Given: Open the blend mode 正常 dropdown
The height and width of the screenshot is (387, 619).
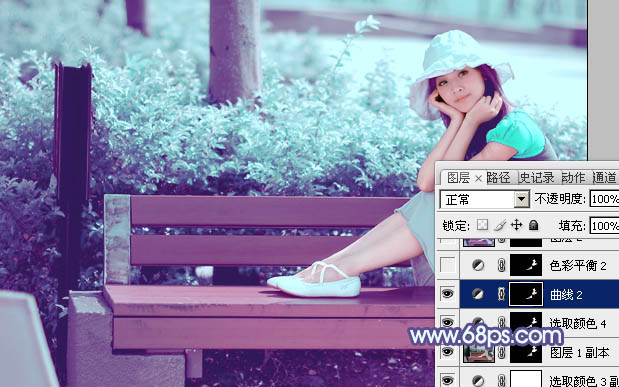Looking at the screenshot, I should tap(484, 200).
